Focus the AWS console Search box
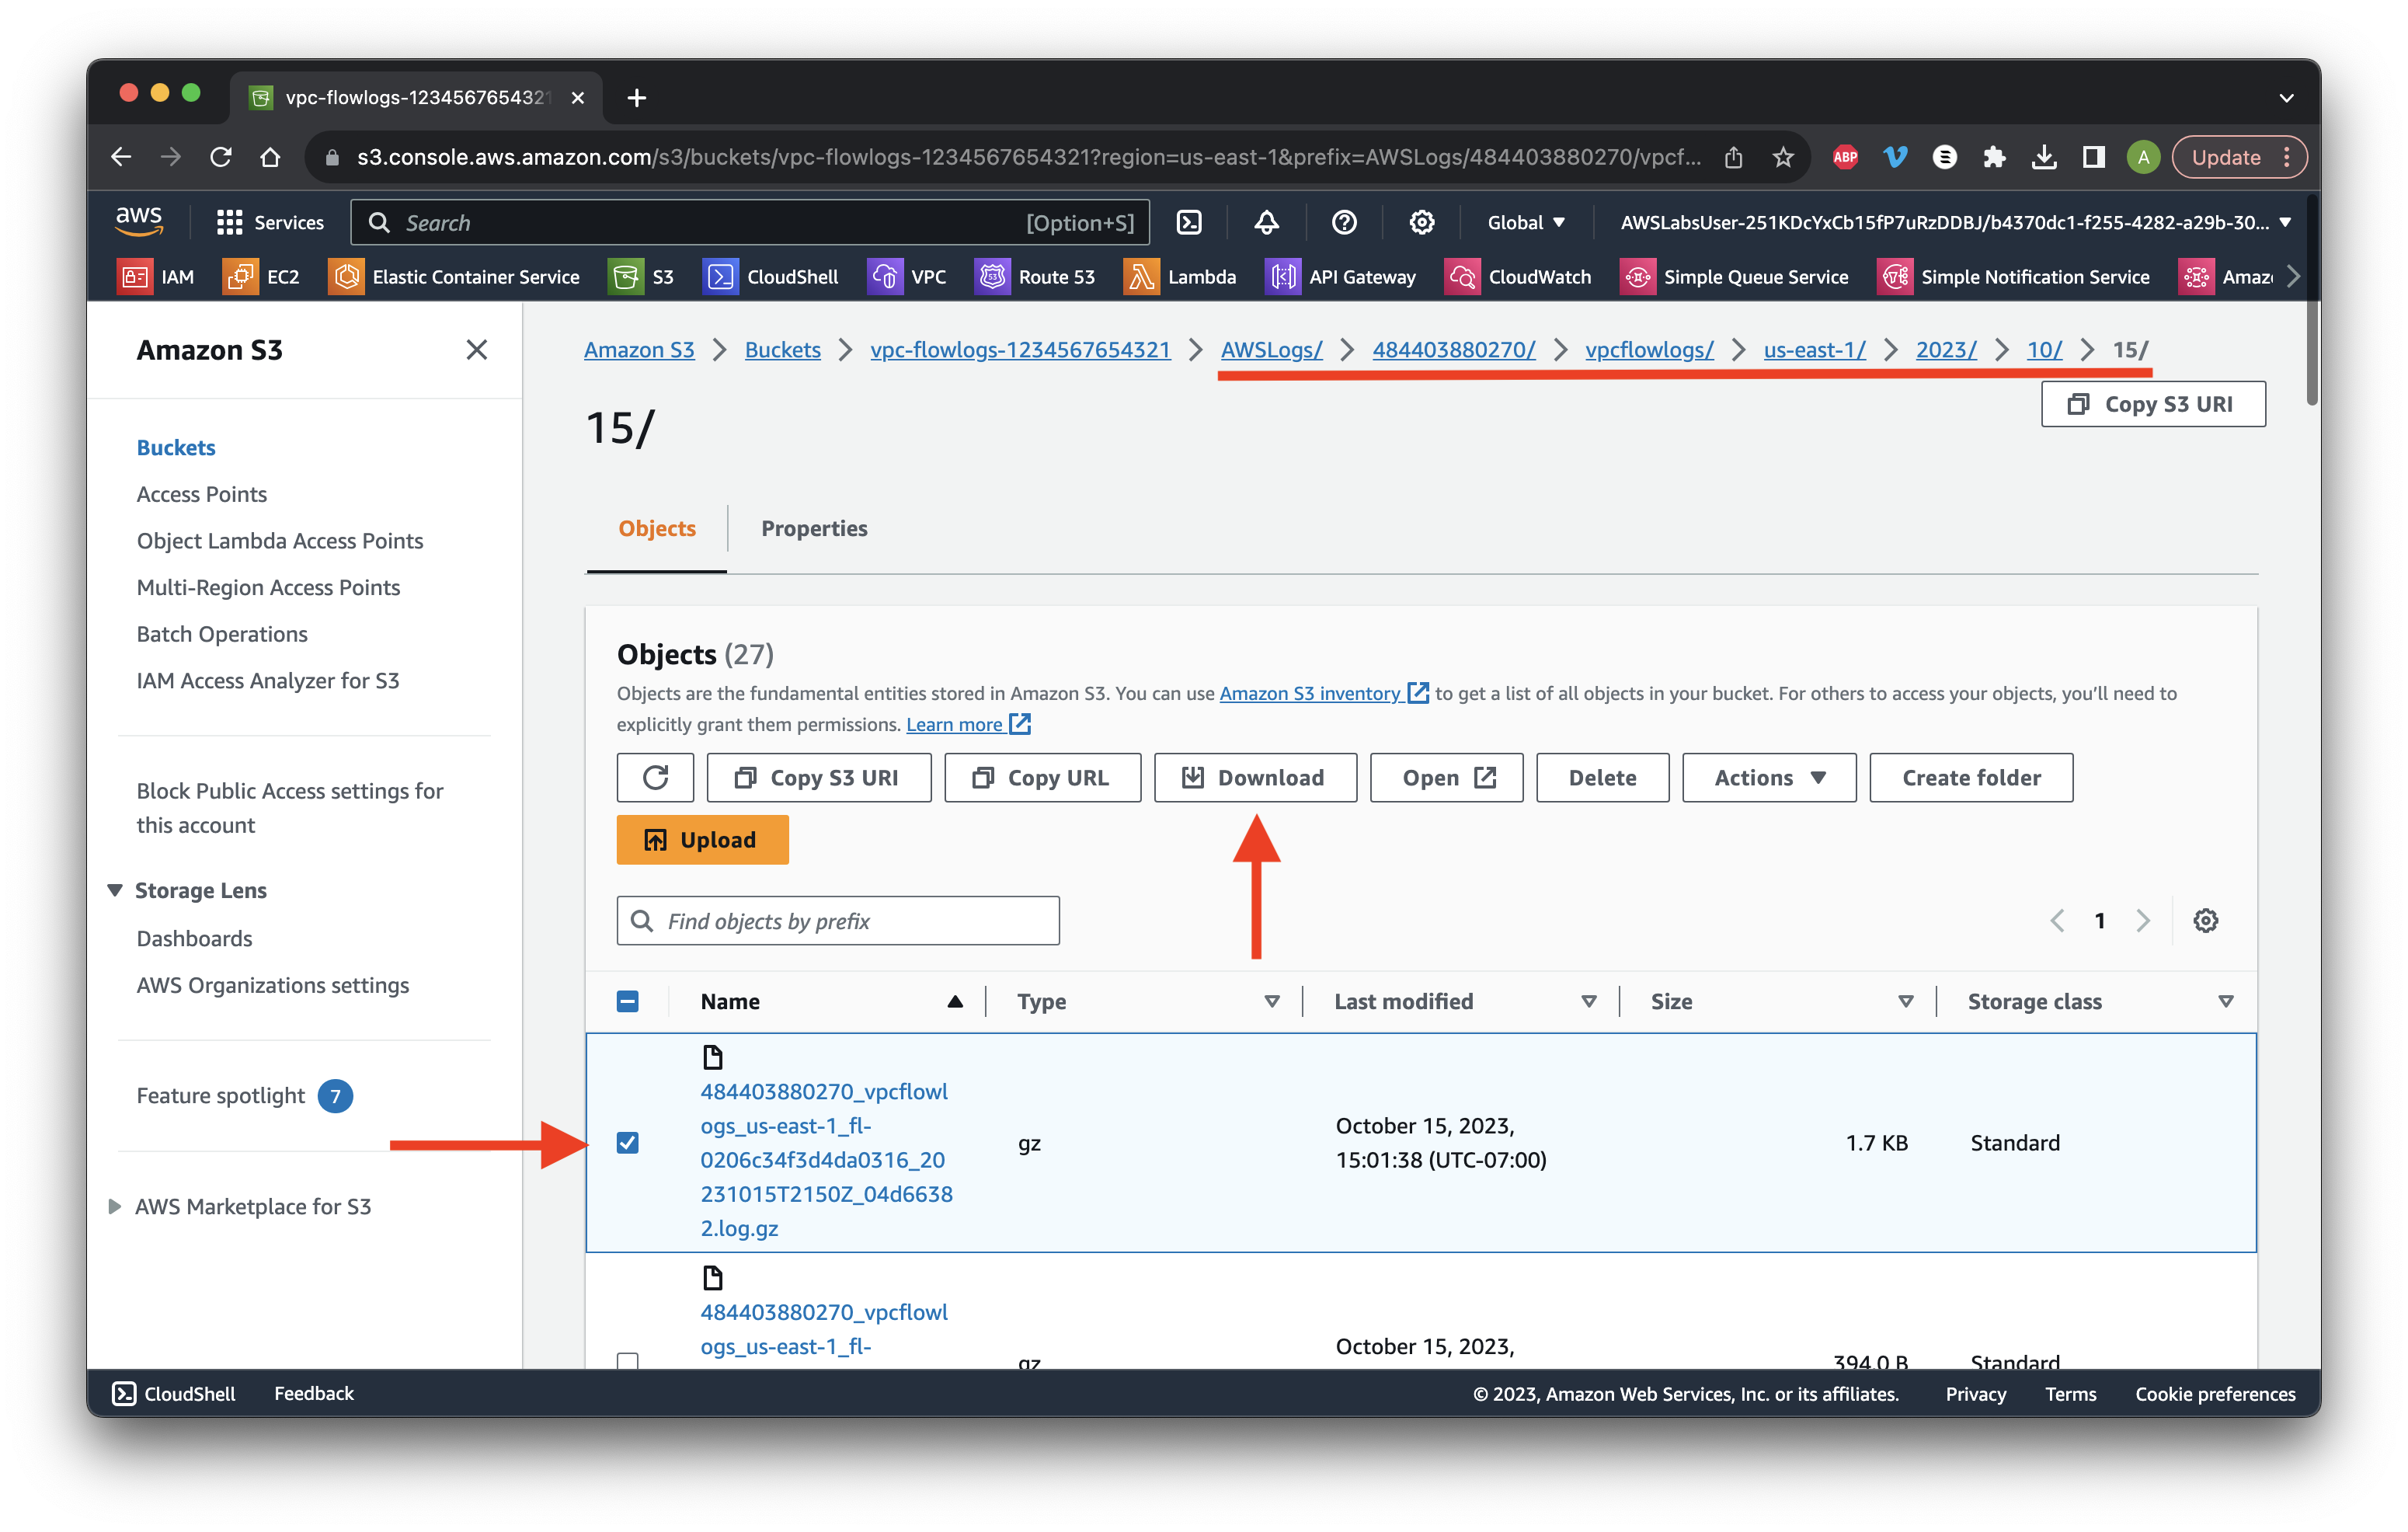2408x1532 pixels. [750, 222]
